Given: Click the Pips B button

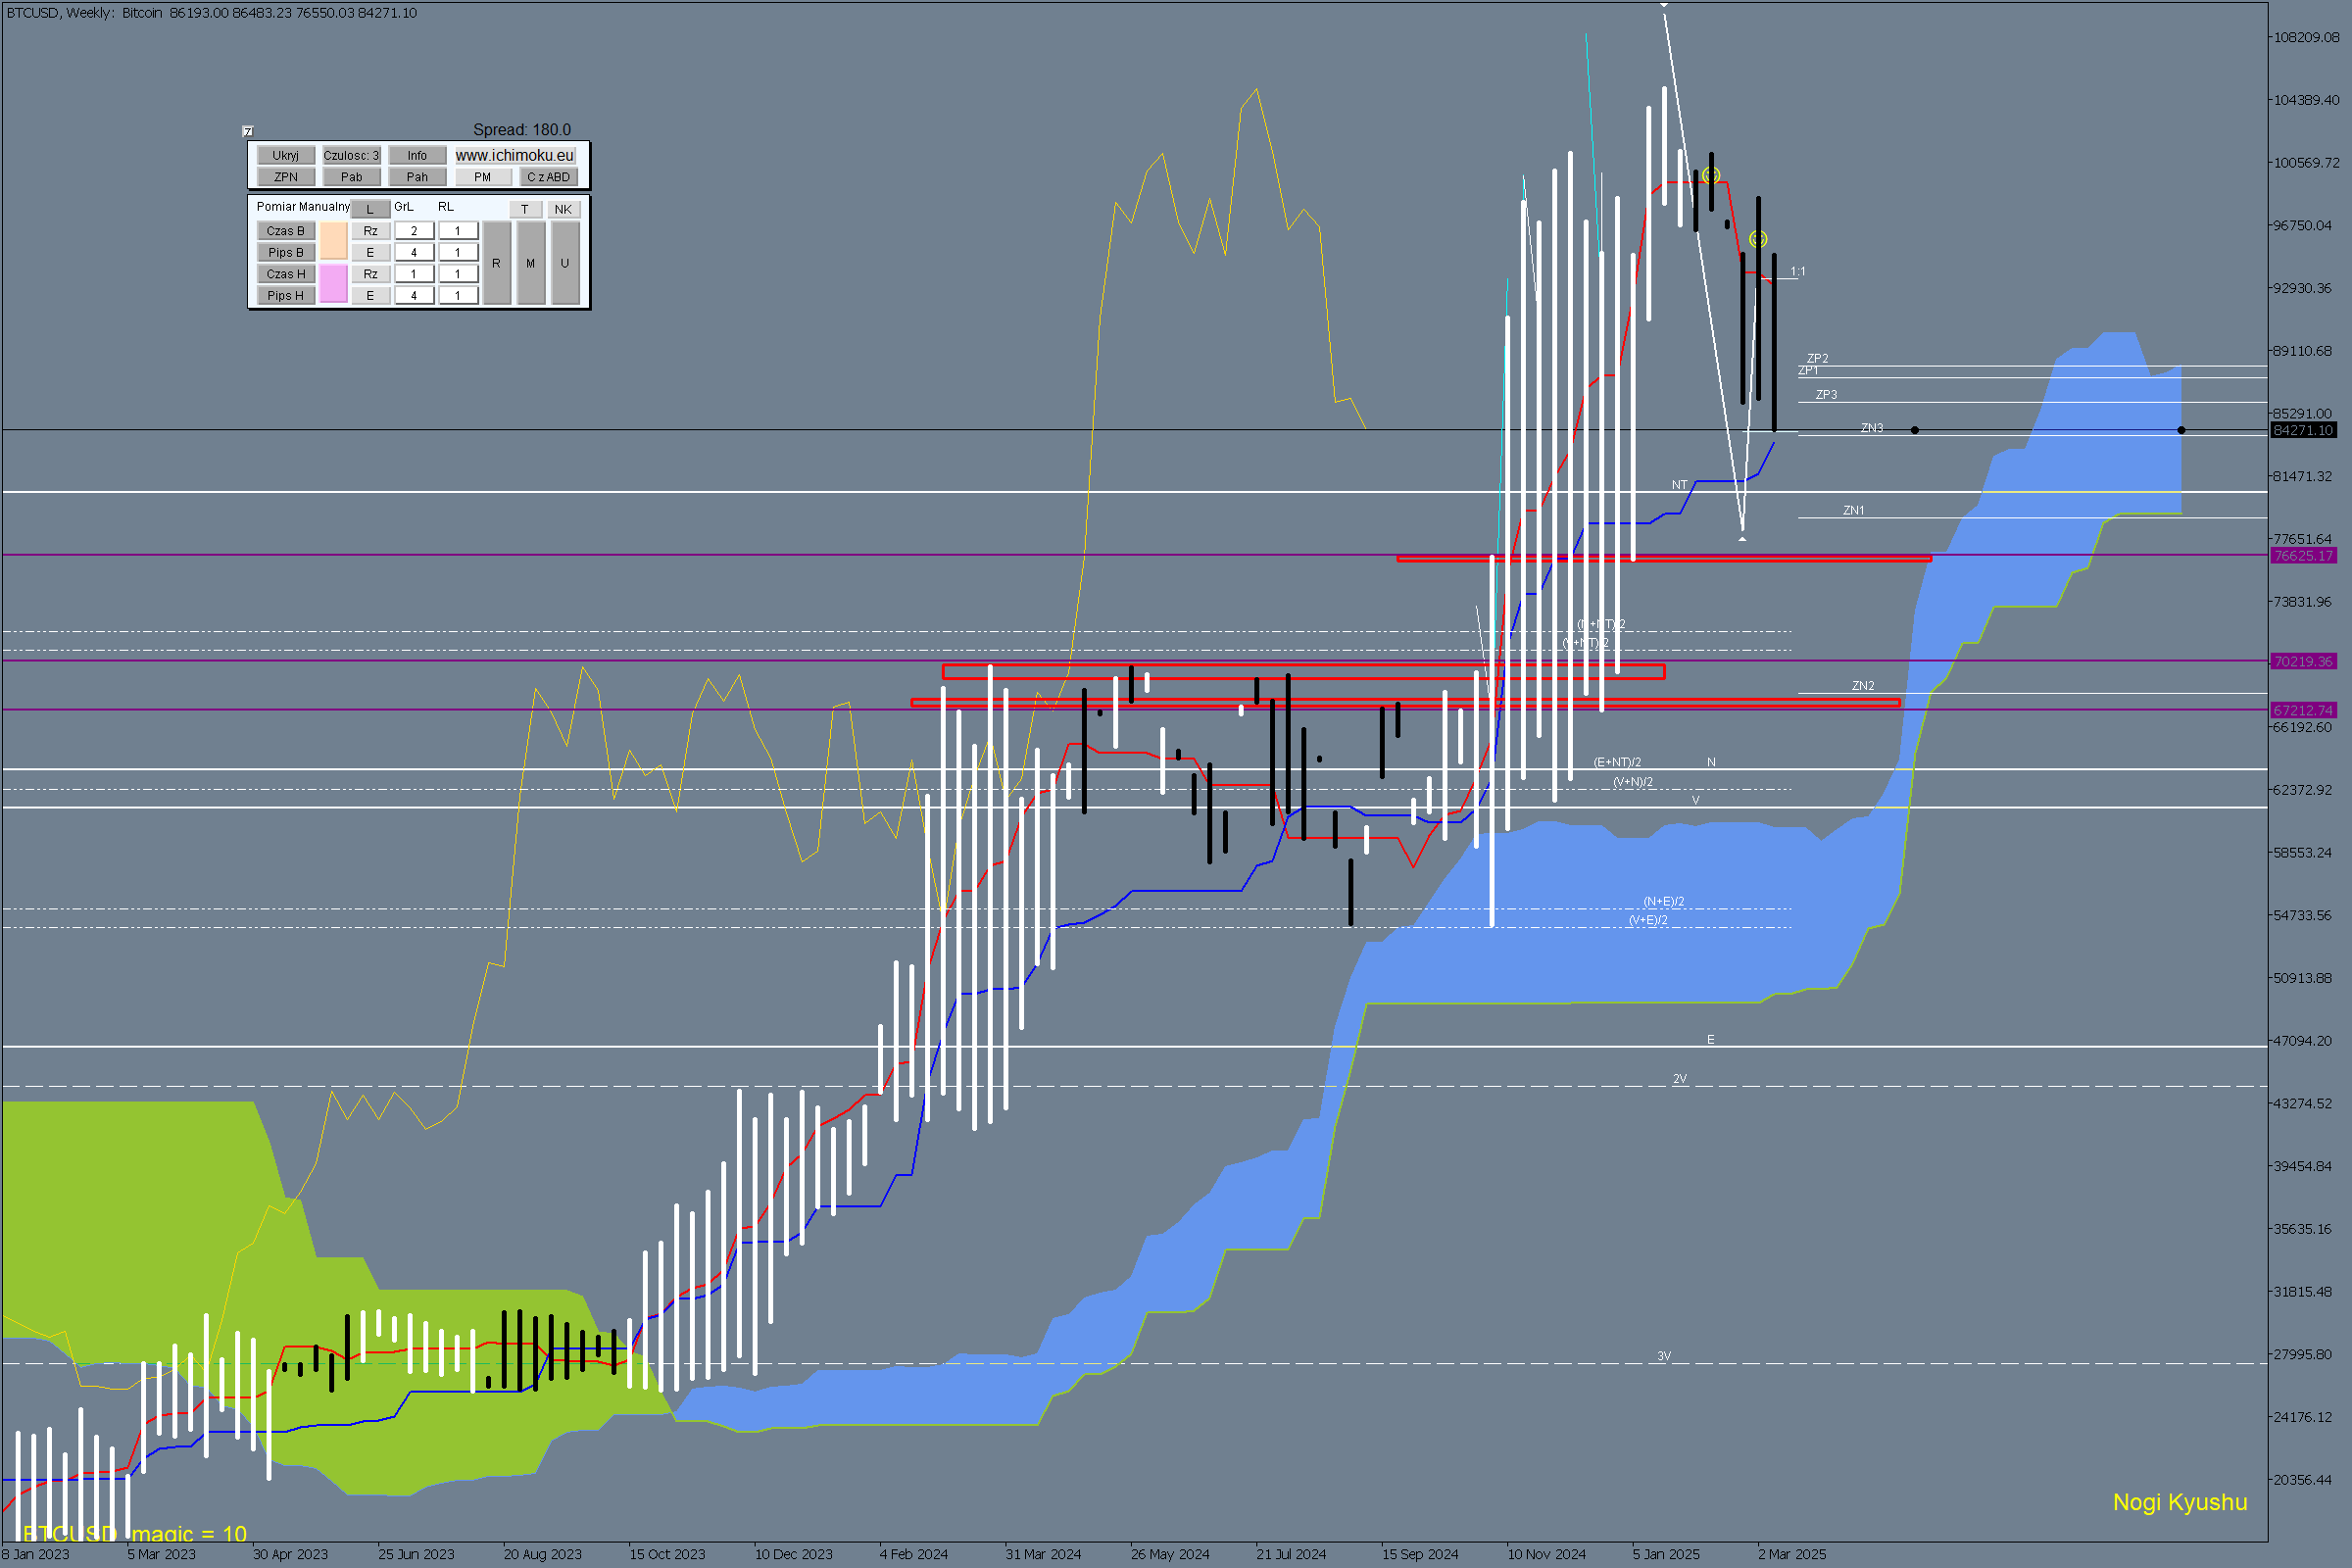Looking at the screenshot, I should pos(286,252).
